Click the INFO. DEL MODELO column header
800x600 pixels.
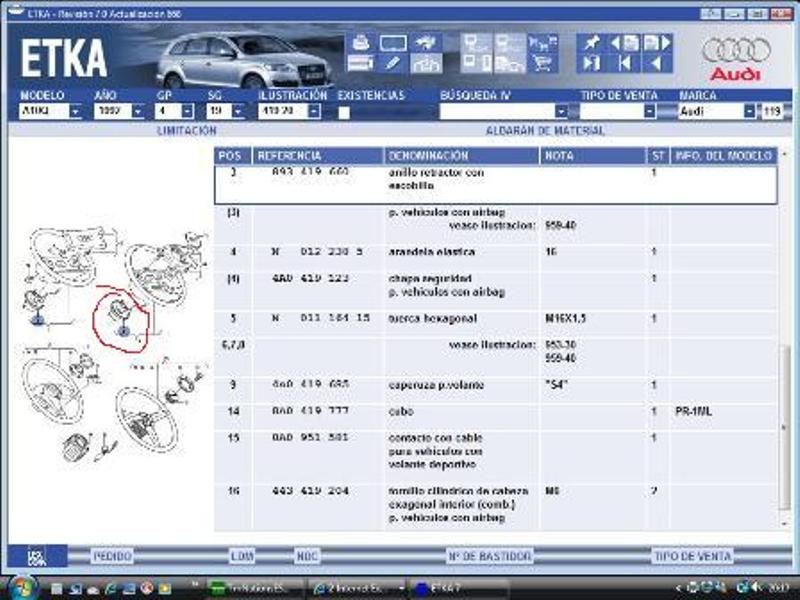click(723, 156)
